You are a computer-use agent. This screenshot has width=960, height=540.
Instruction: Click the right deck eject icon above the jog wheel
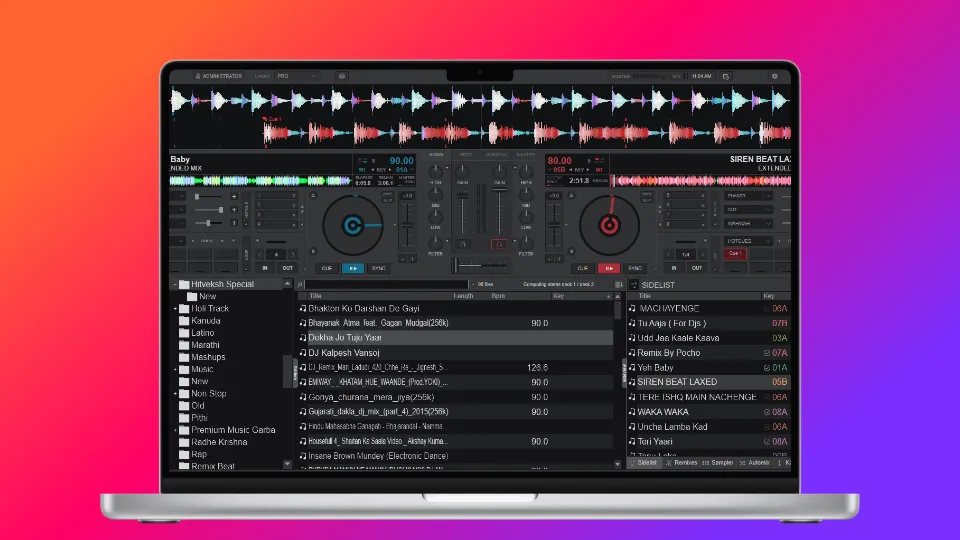[571, 196]
